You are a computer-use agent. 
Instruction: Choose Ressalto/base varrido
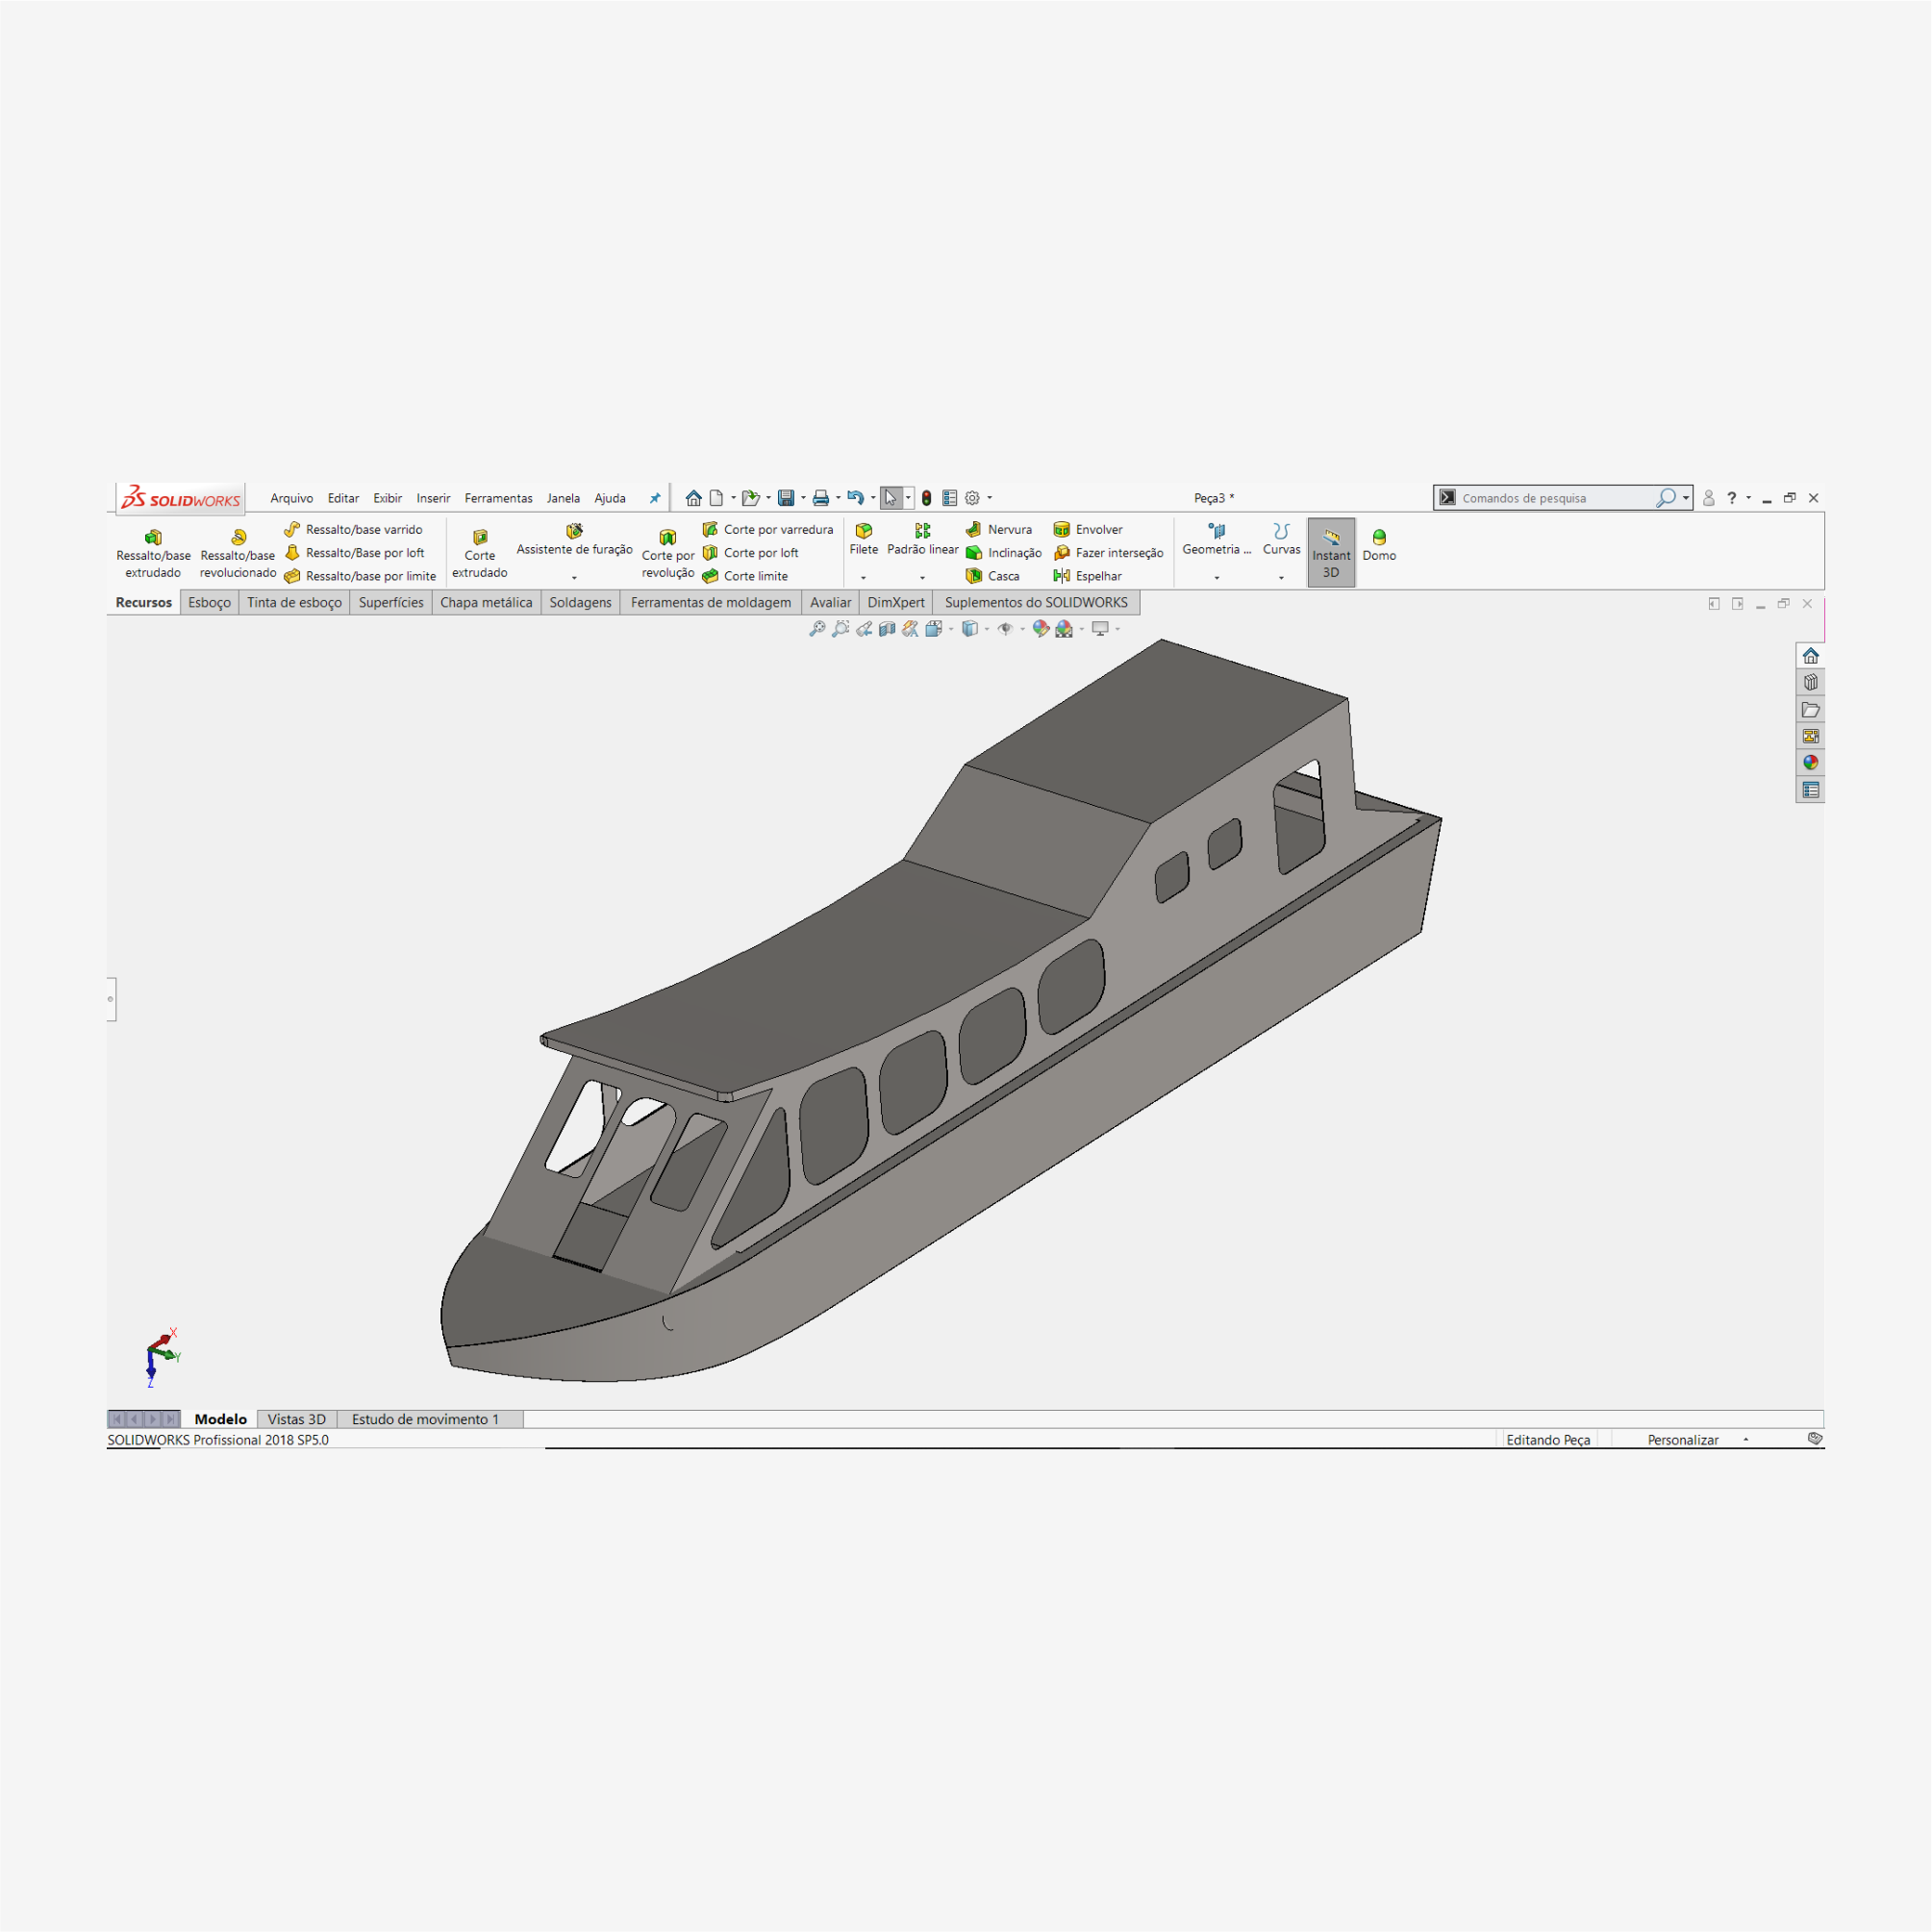point(353,529)
